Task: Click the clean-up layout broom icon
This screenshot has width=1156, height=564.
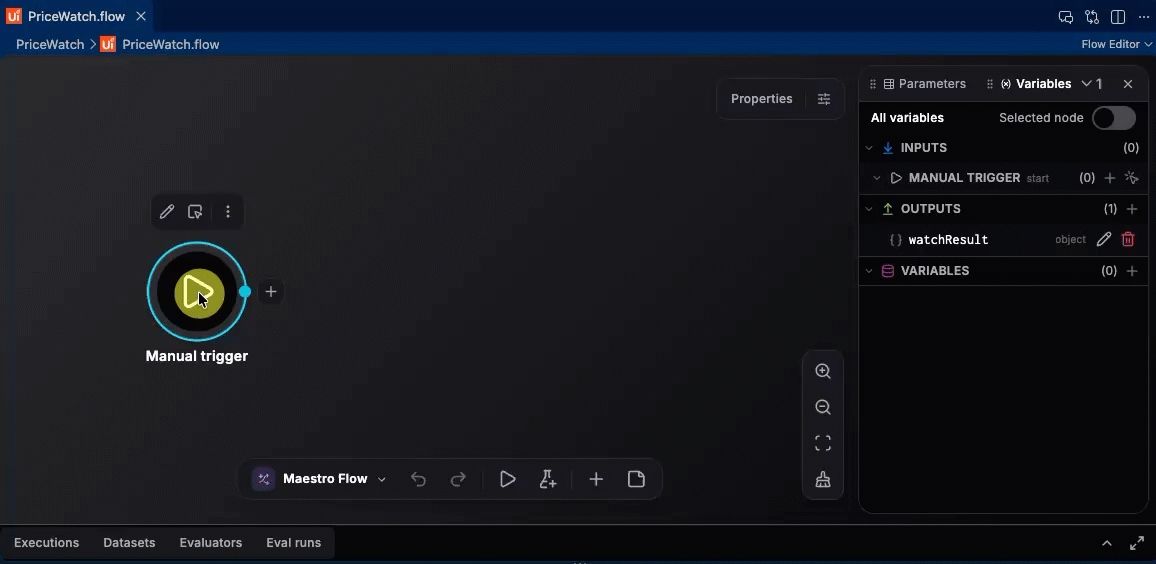Action: pyautogui.click(x=823, y=480)
